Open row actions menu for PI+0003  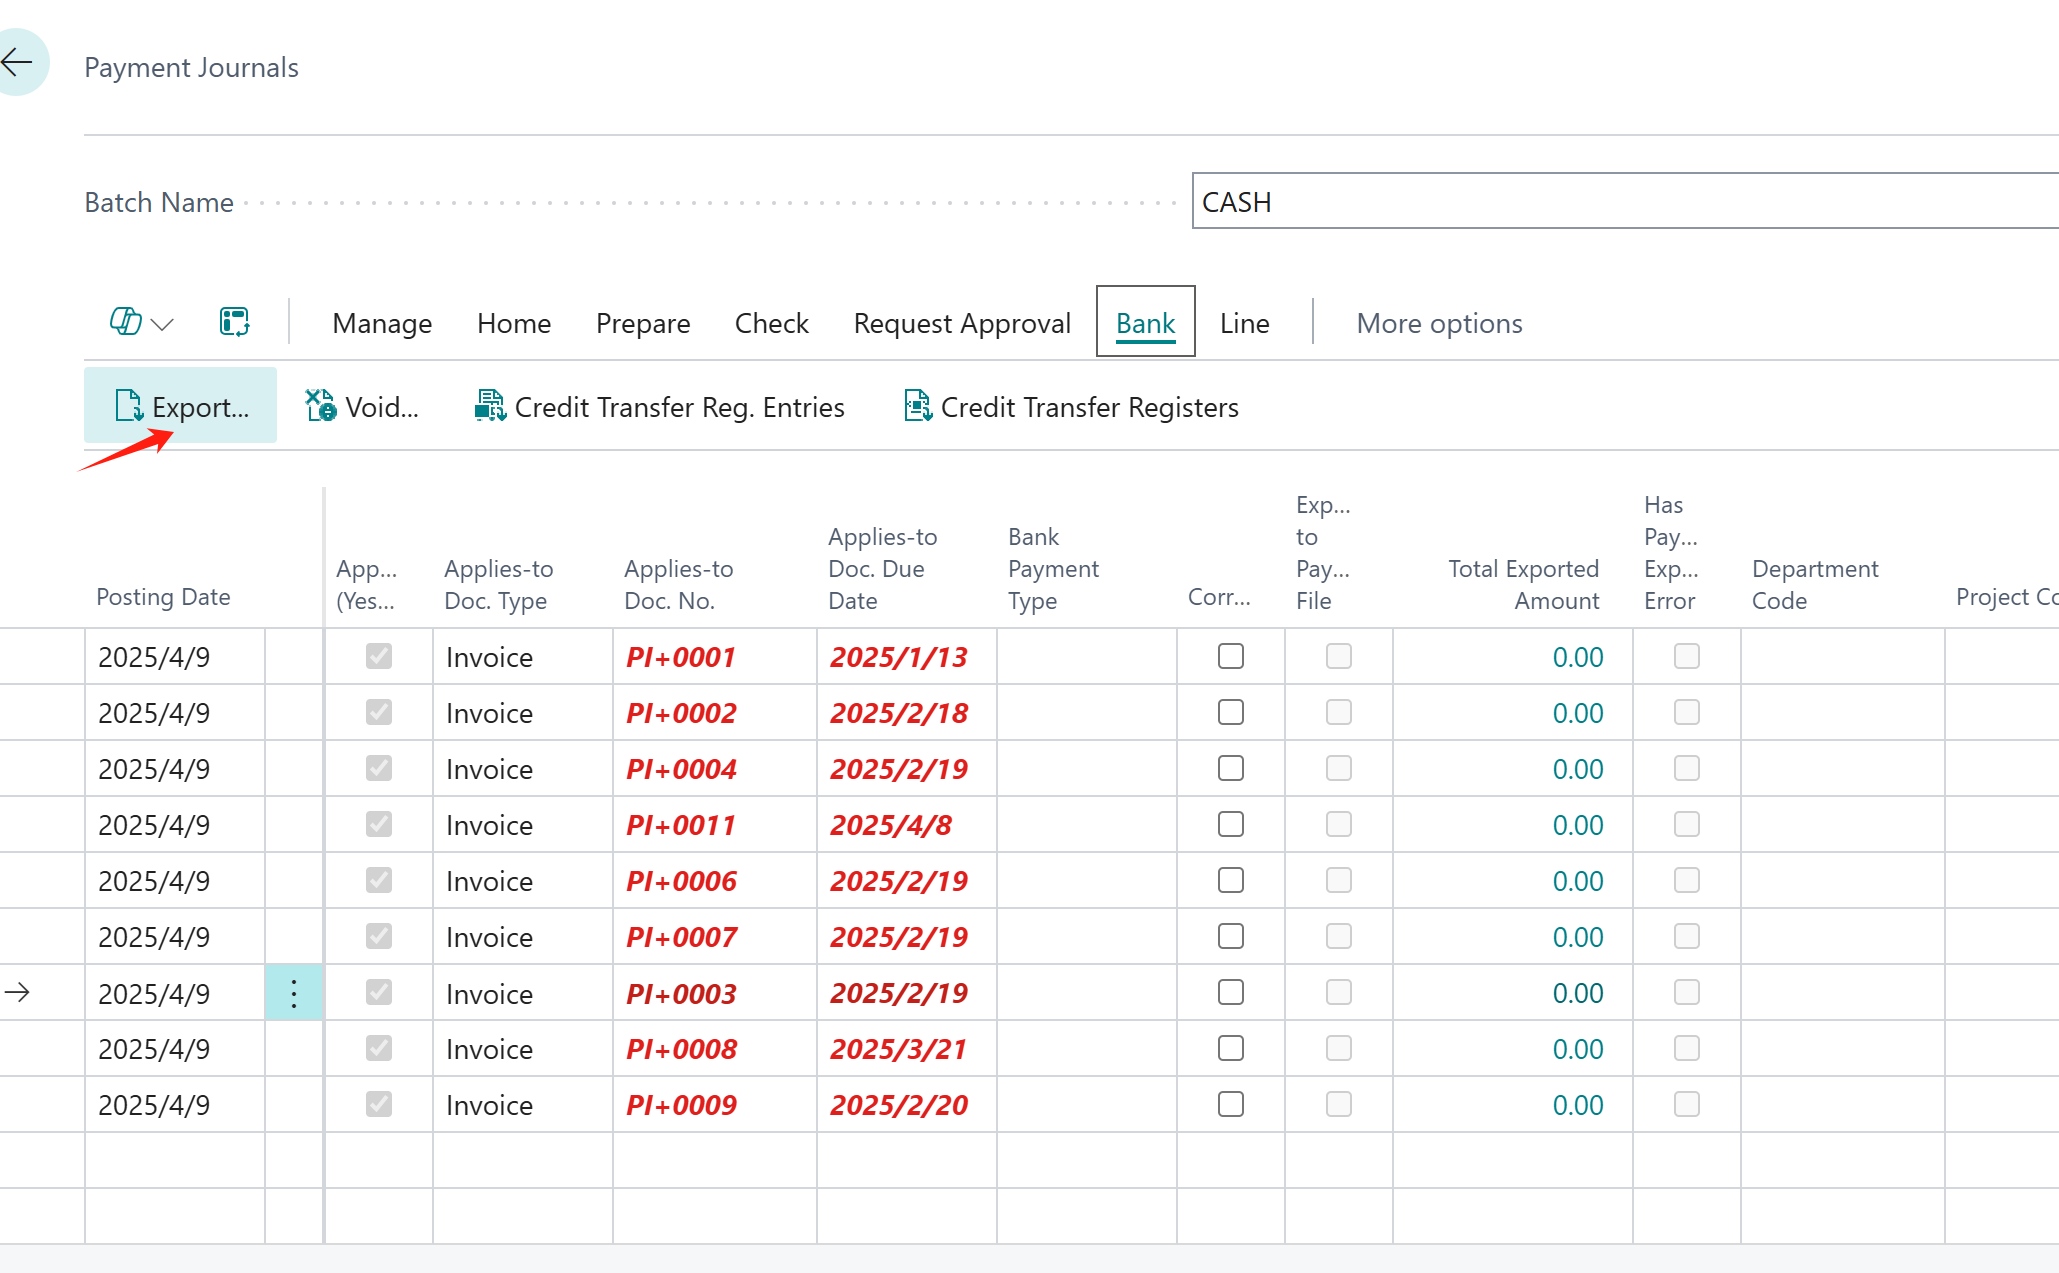(x=293, y=993)
